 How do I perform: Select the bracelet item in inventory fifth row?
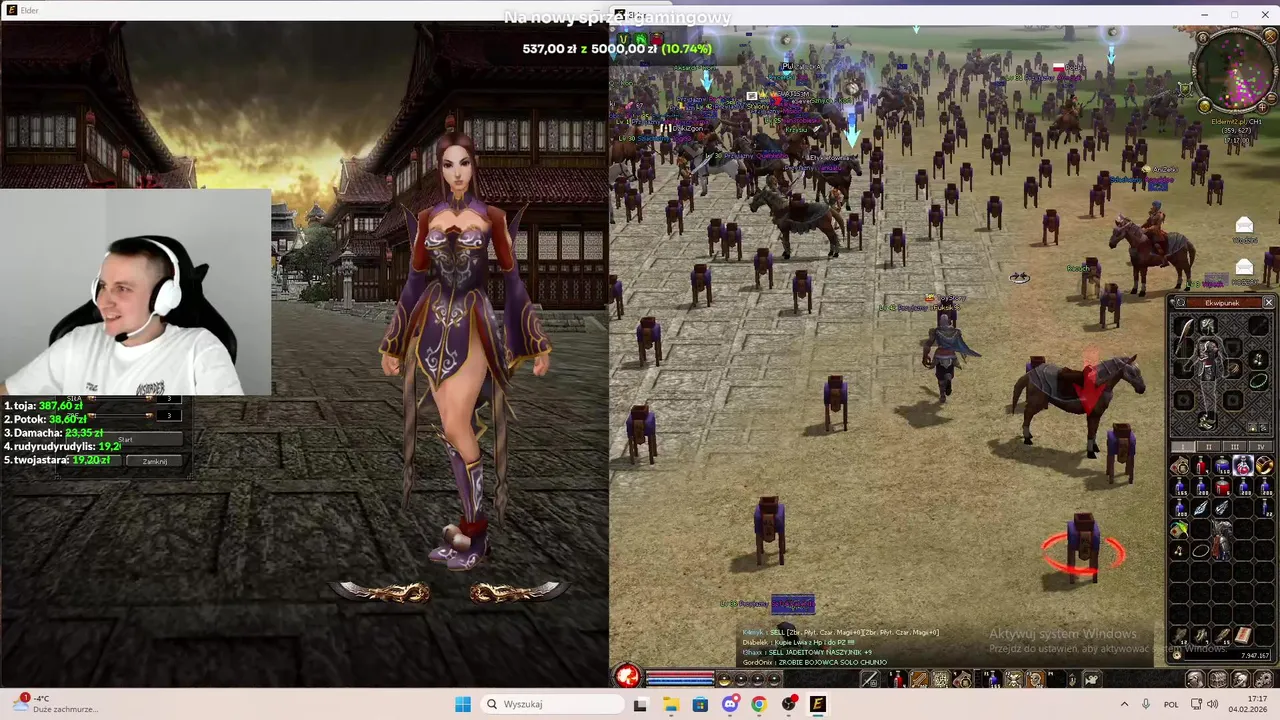pyautogui.click(x=1200, y=549)
